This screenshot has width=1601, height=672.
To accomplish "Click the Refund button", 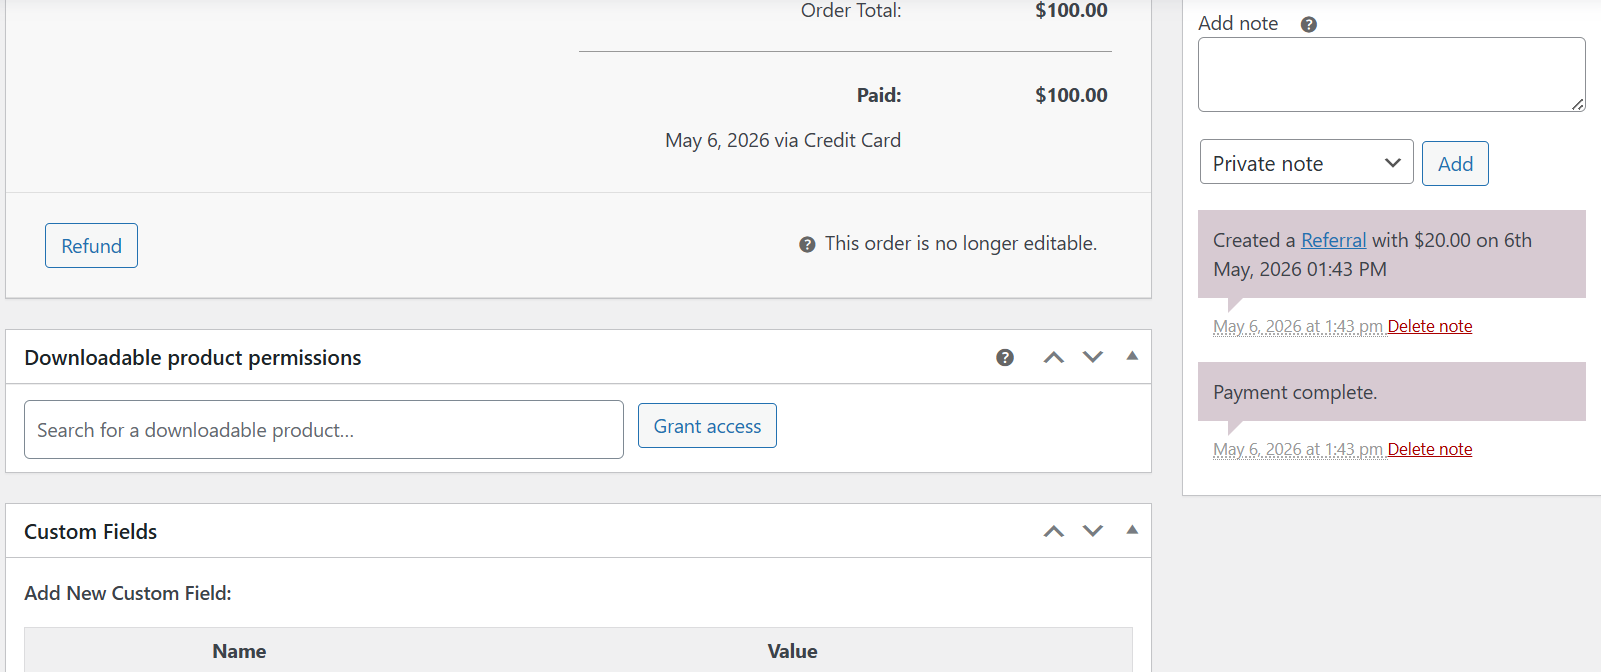I will pyautogui.click(x=91, y=246).
